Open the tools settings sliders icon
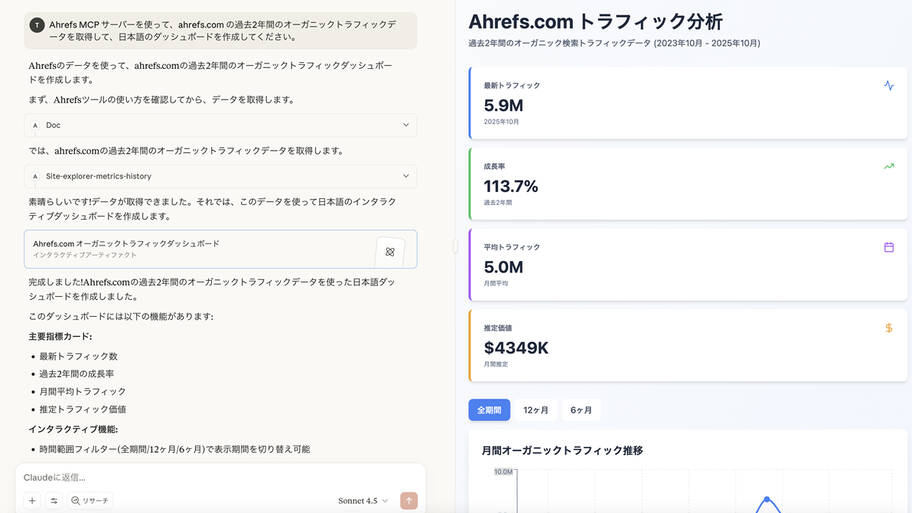 (54, 500)
